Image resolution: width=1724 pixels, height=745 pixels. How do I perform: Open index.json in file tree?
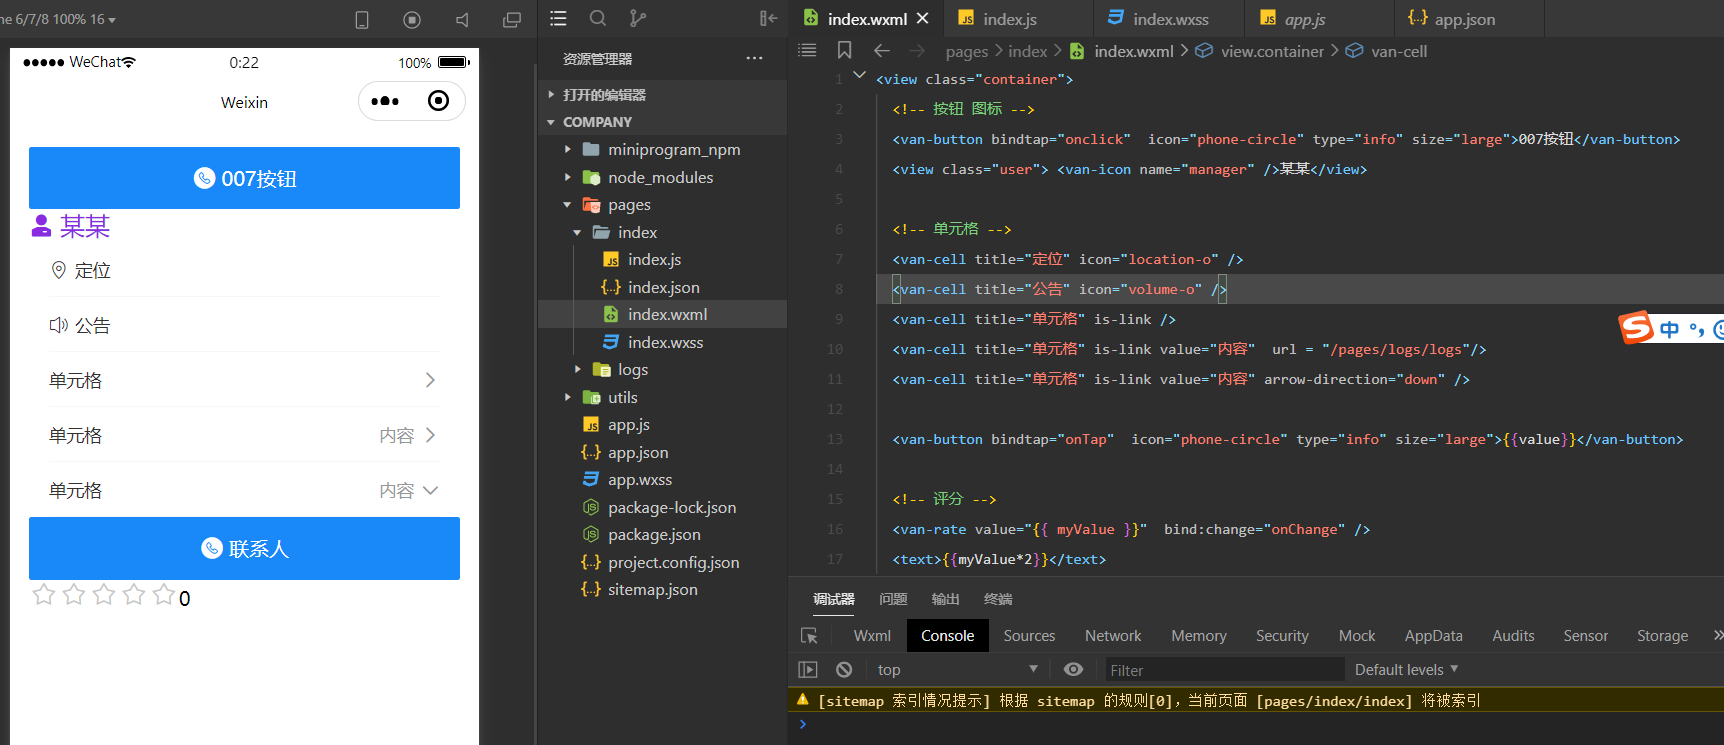pos(663,287)
